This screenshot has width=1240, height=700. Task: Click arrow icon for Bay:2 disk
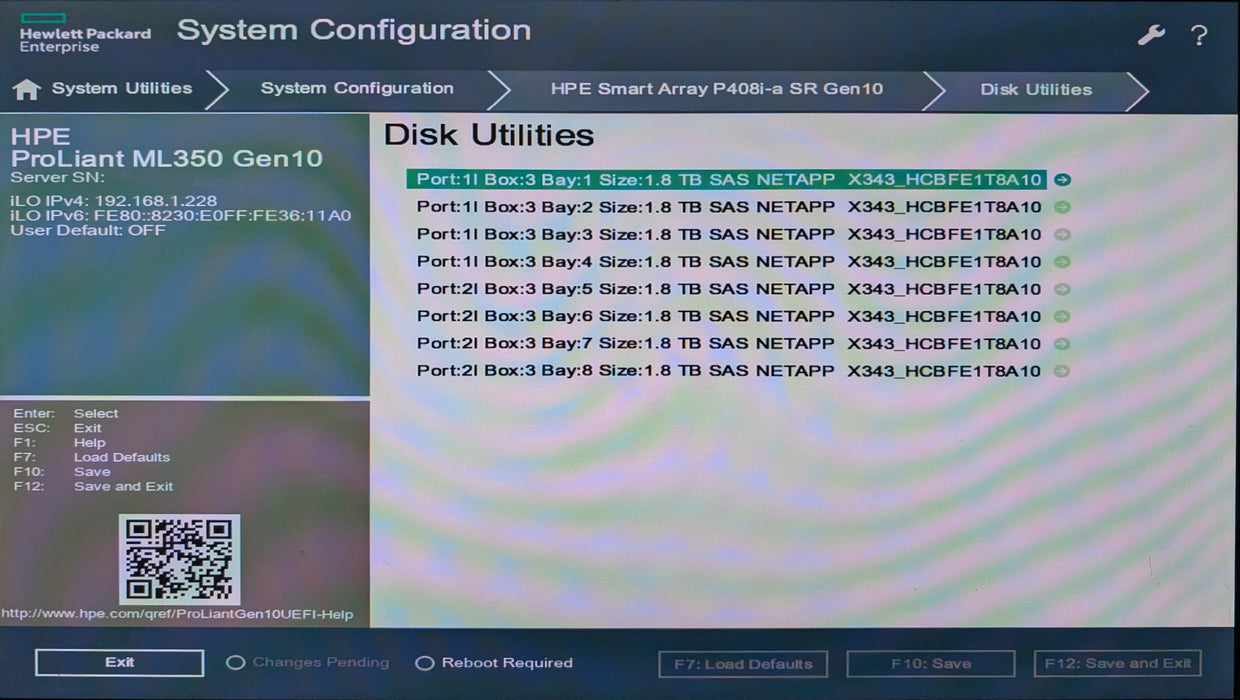click(x=1062, y=207)
